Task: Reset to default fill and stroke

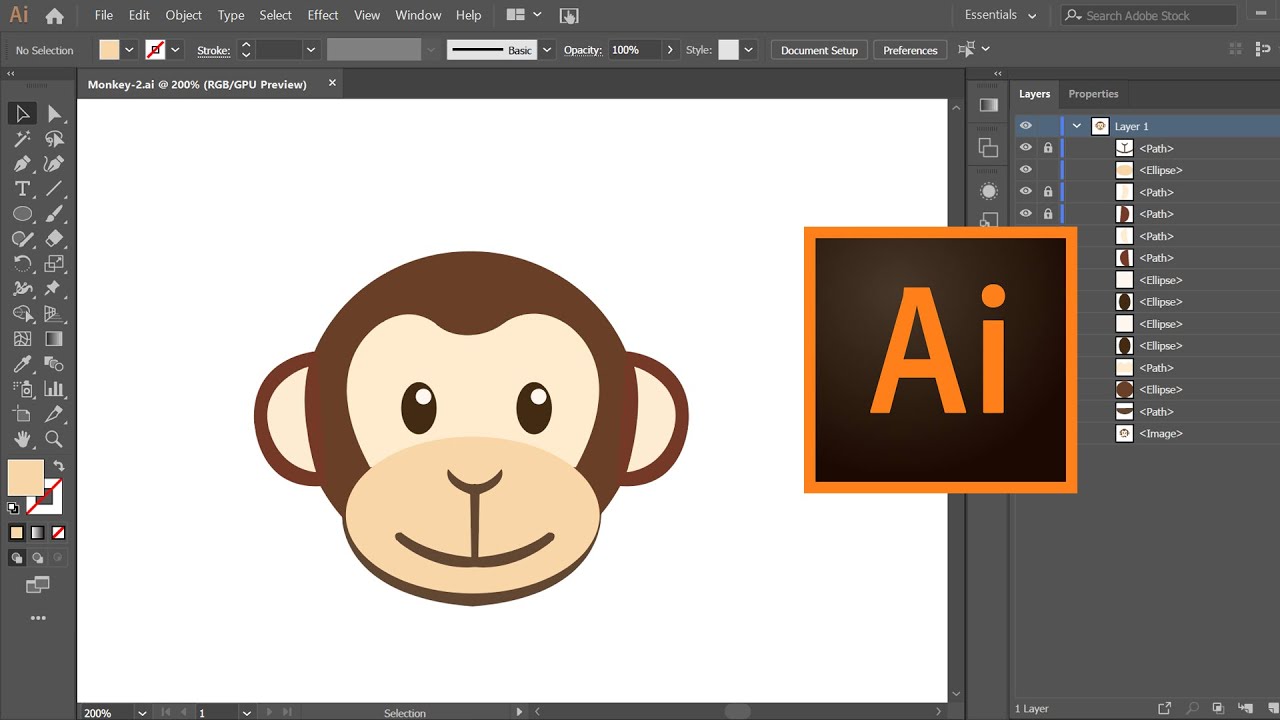Action: 13,508
